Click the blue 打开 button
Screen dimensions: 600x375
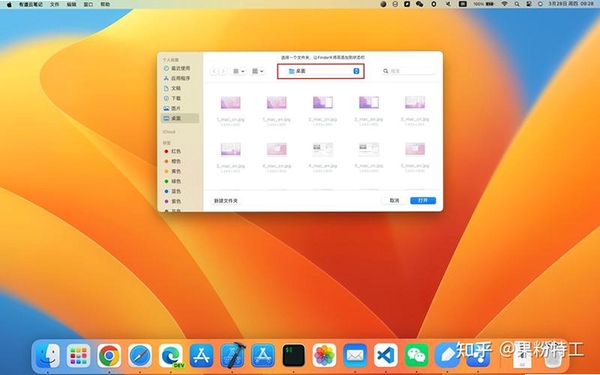[x=423, y=201]
